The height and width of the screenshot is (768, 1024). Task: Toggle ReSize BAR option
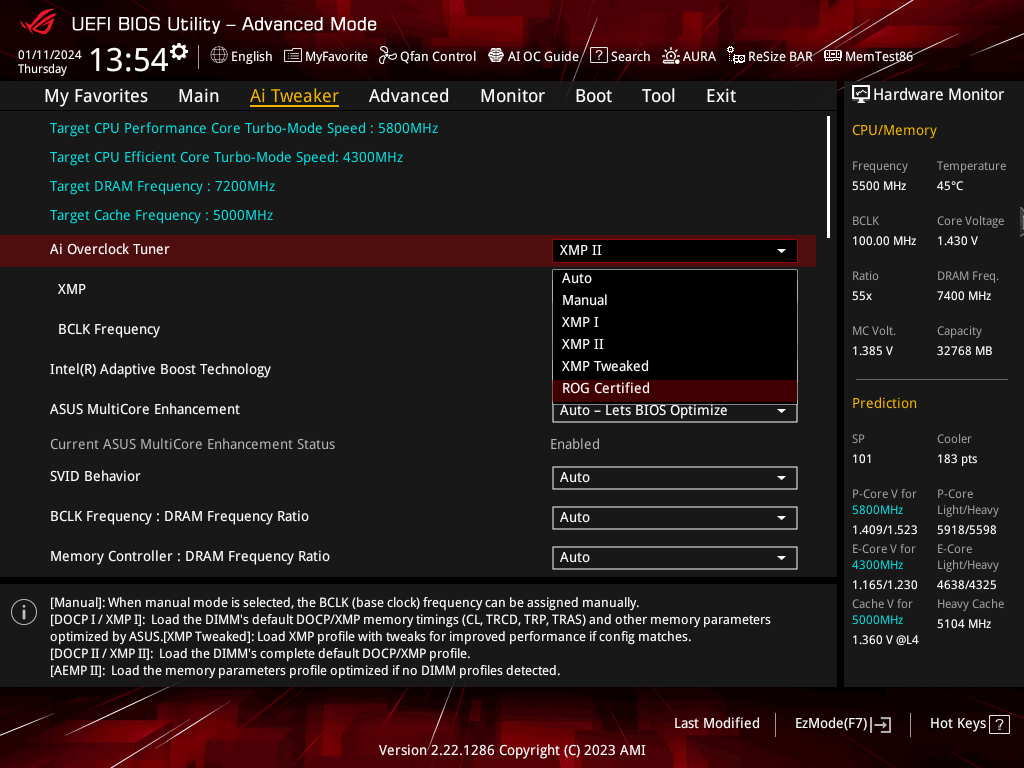point(770,56)
